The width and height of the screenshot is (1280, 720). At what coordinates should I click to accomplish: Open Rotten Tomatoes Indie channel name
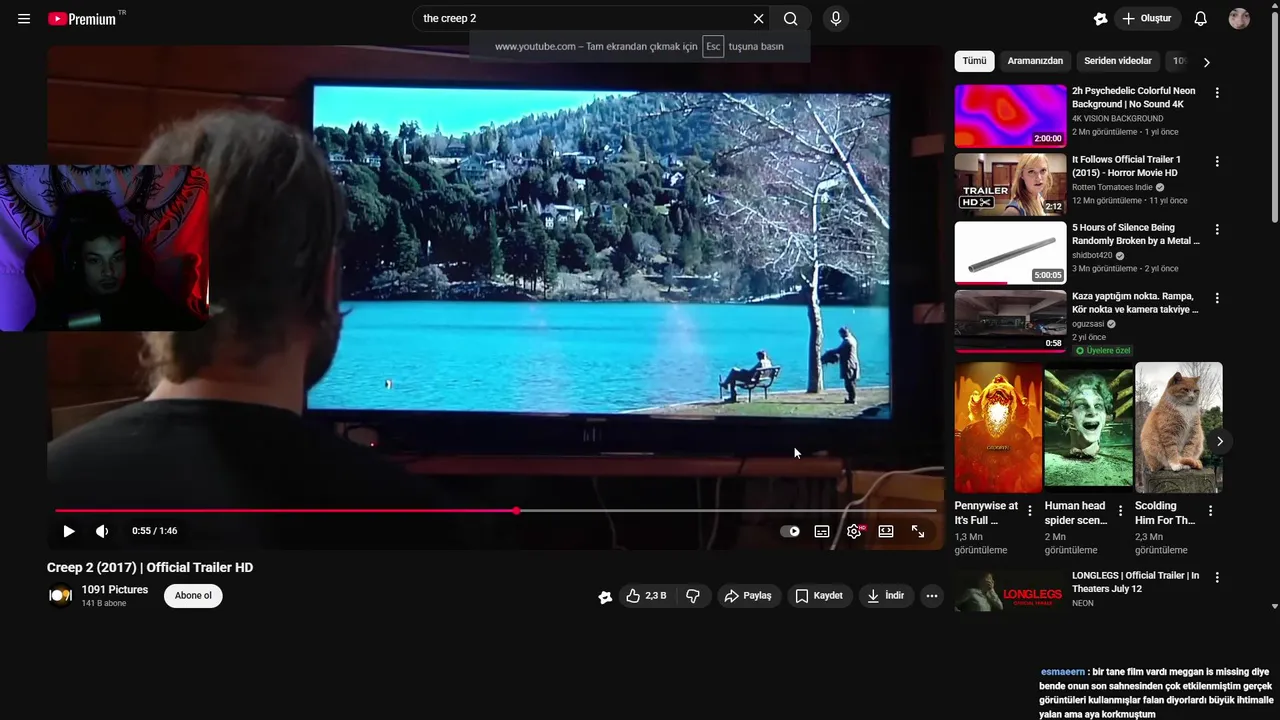1111,187
